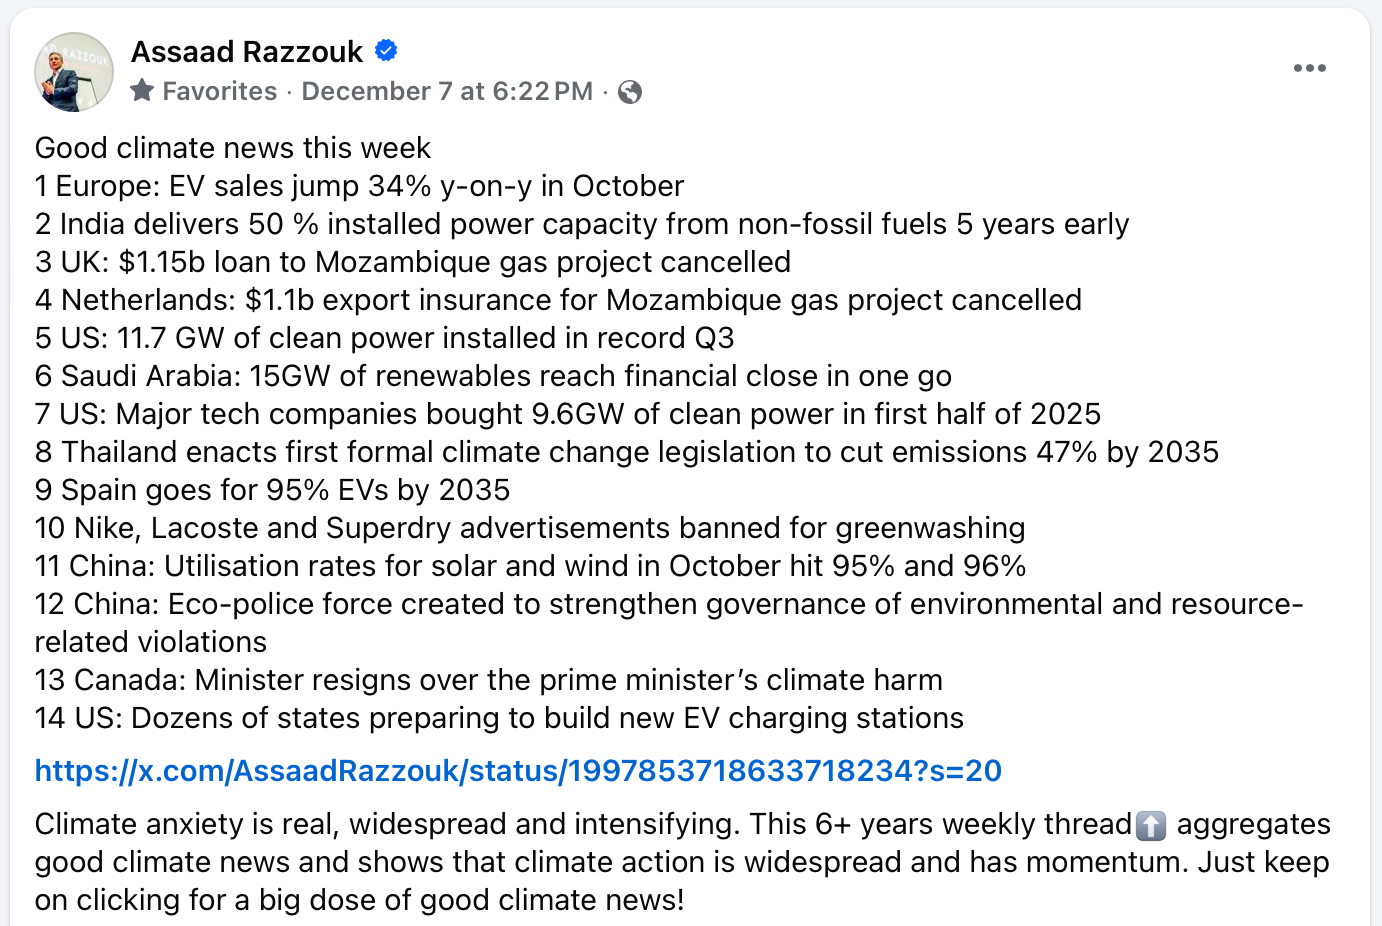The width and height of the screenshot is (1382, 926).
Task: Click the Spain 95% EVs by 2035 line
Action: click(x=272, y=490)
